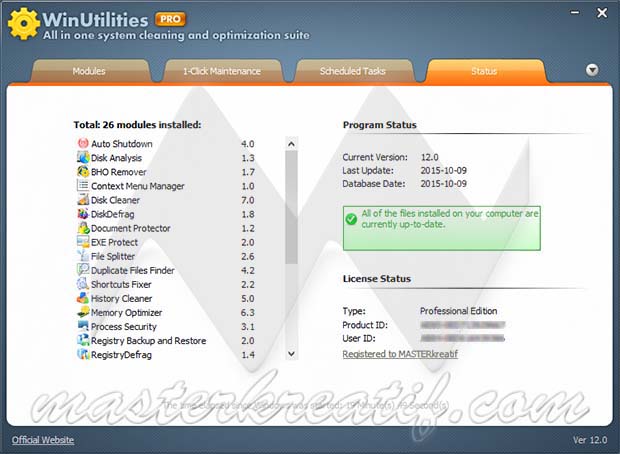This screenshot has height=454, width=620.
Task: Click the WinUtilities gear logo
Action: [24, 24]
